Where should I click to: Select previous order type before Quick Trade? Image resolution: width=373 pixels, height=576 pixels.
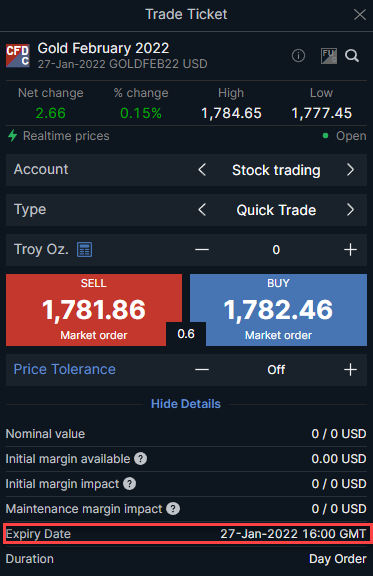(x=202, y=210)
